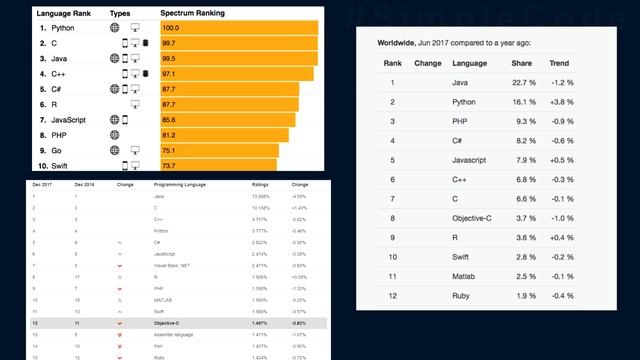The image size is (640, 360).
Task: Select the mobile icon in JavaScript row
Action: tap(125, 120)
